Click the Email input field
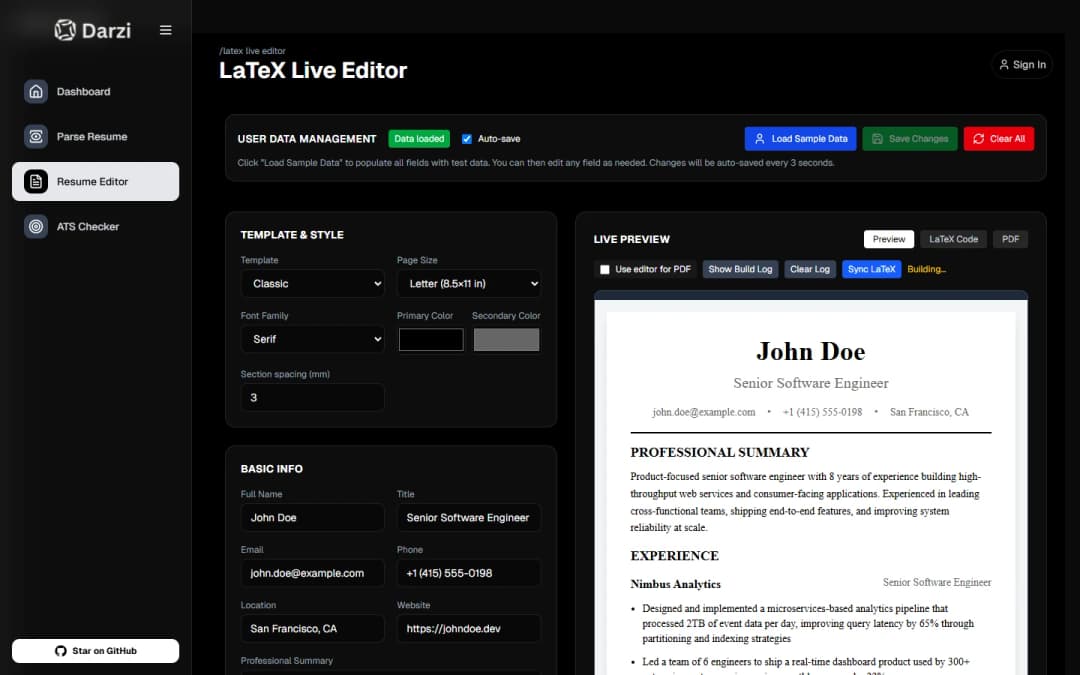This screenshot has width=1080, height=675. [312, 573]
